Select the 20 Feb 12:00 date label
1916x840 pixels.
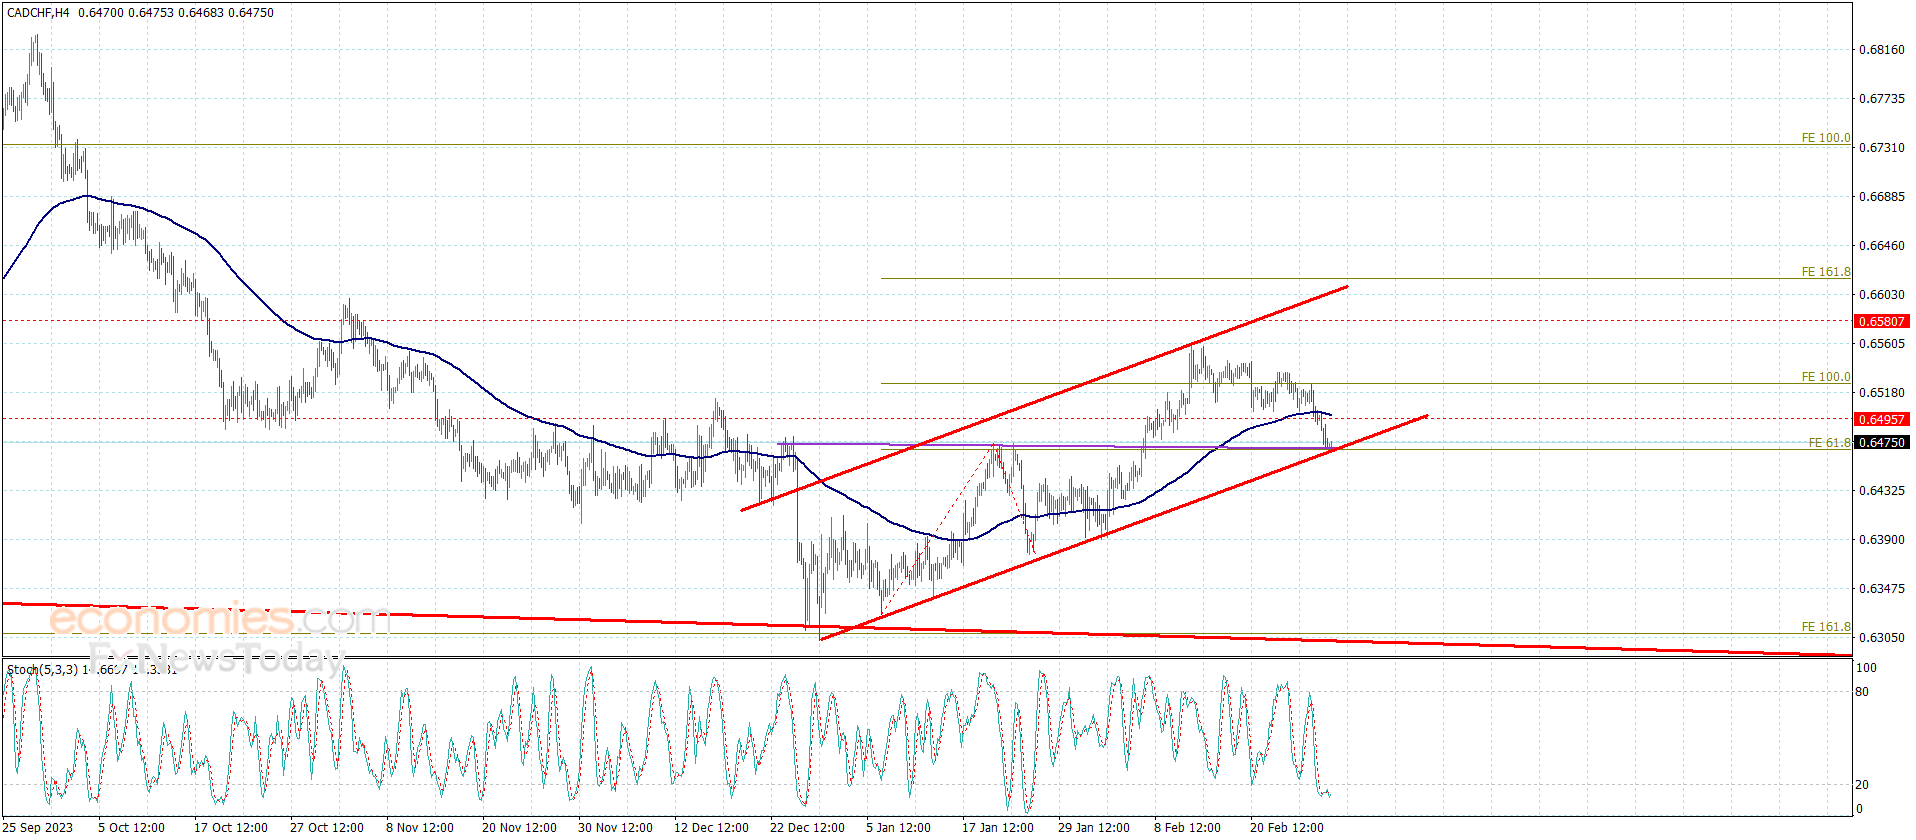1287,827
